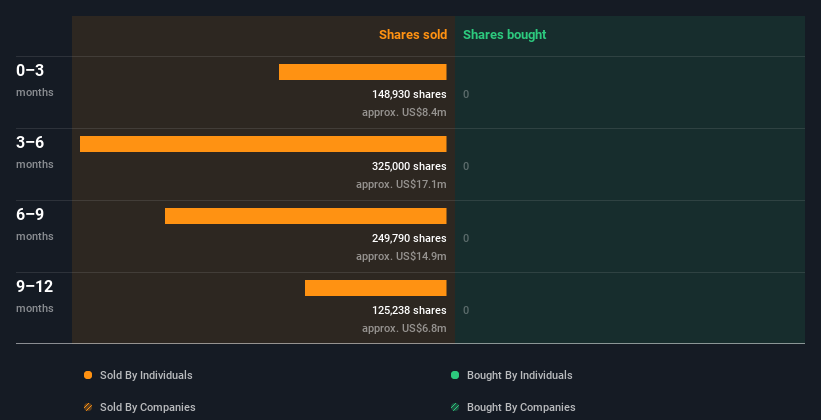Viewport: 821px width, 420px height.
Task: Click the orange Sold By Individuals legend dot
Action: [88, 375]
